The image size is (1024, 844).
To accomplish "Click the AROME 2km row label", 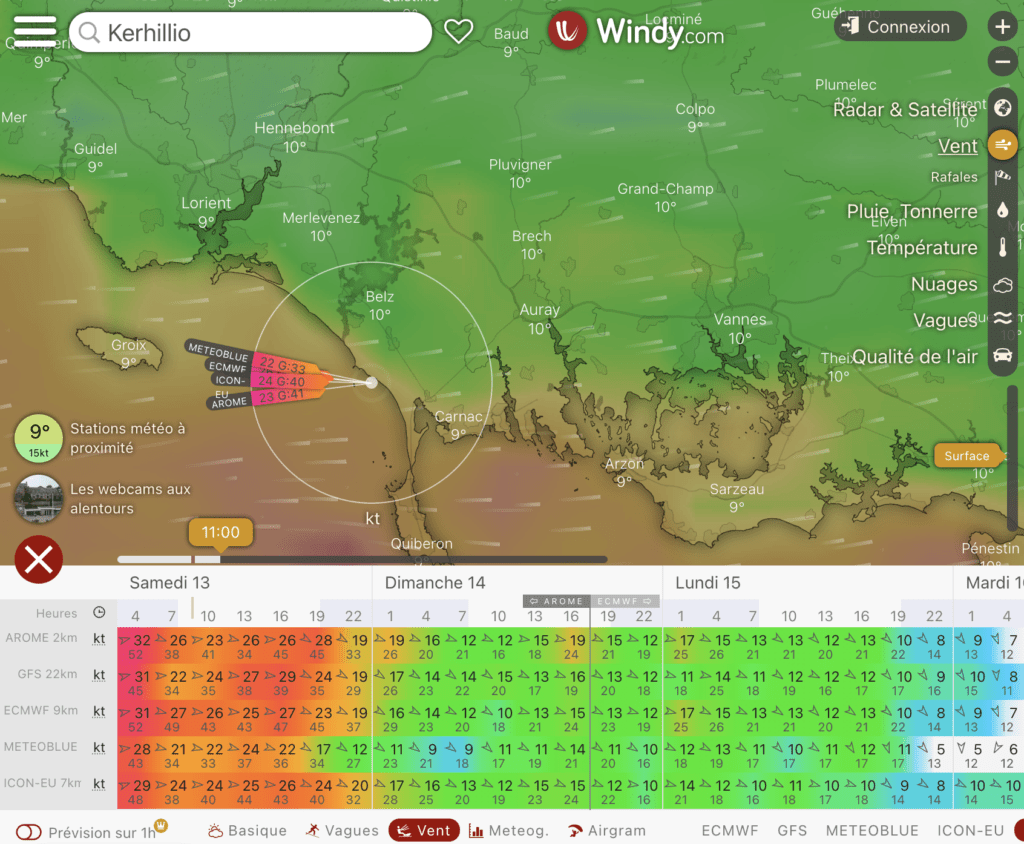I will pos(40,638).
